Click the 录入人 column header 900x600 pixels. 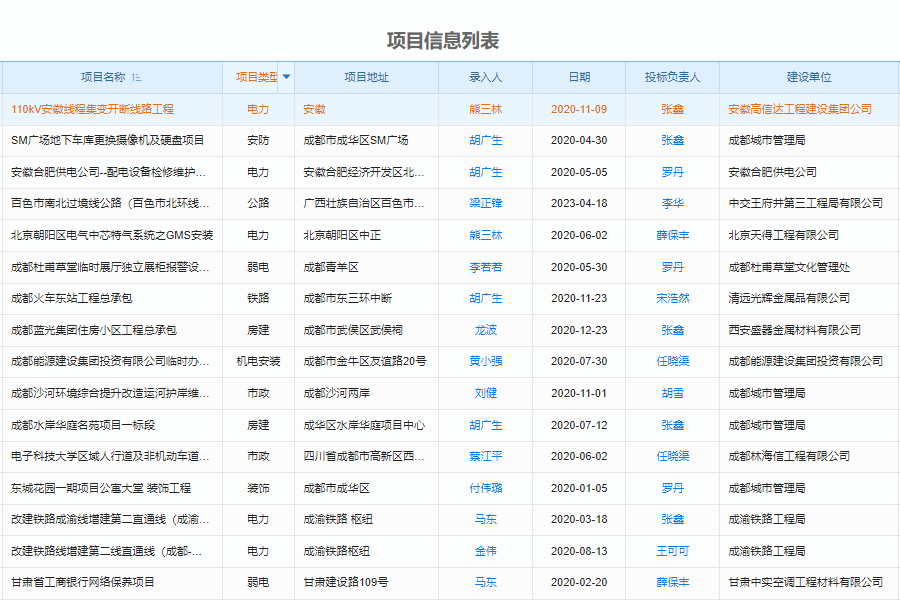486,78
